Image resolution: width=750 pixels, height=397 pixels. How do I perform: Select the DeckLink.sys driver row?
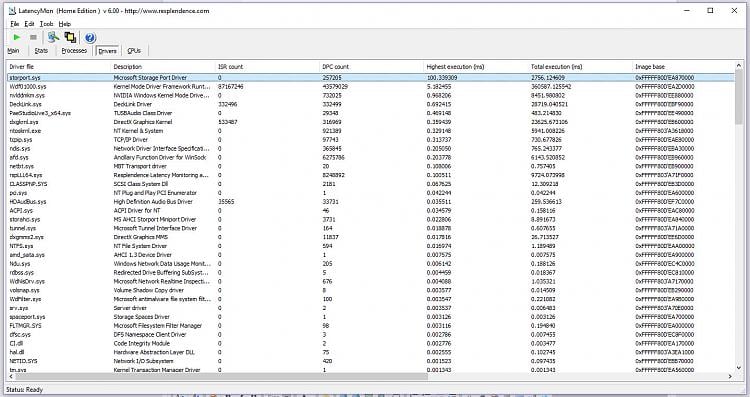371,104
